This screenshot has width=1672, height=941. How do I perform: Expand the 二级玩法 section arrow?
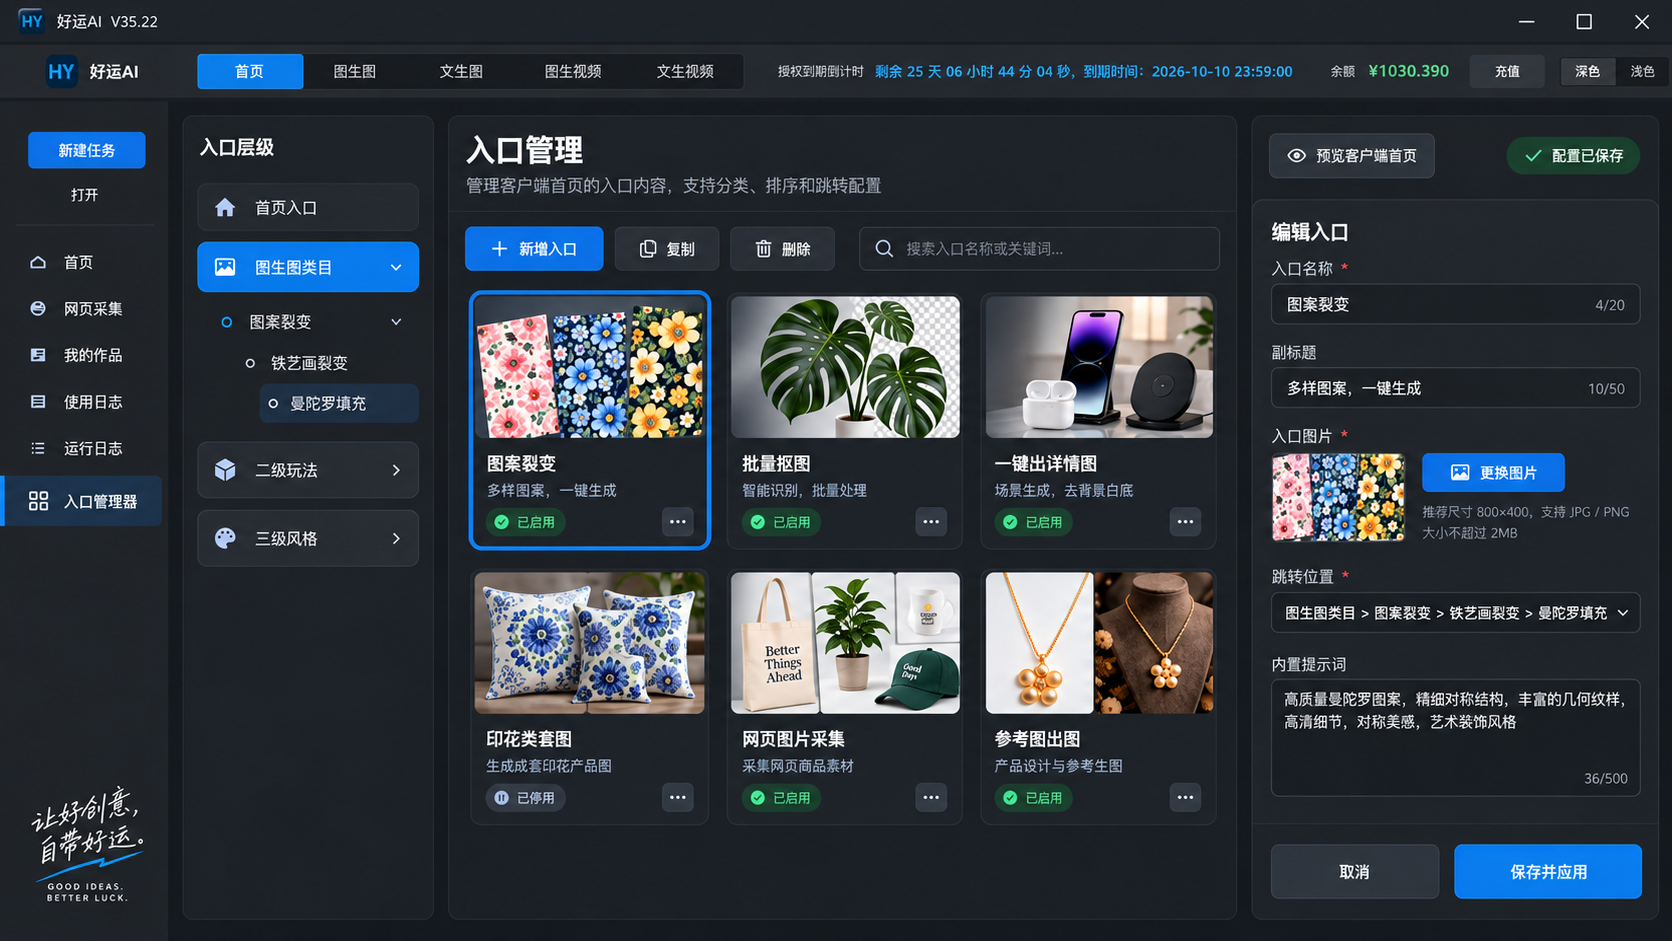(x=396, y=470)
